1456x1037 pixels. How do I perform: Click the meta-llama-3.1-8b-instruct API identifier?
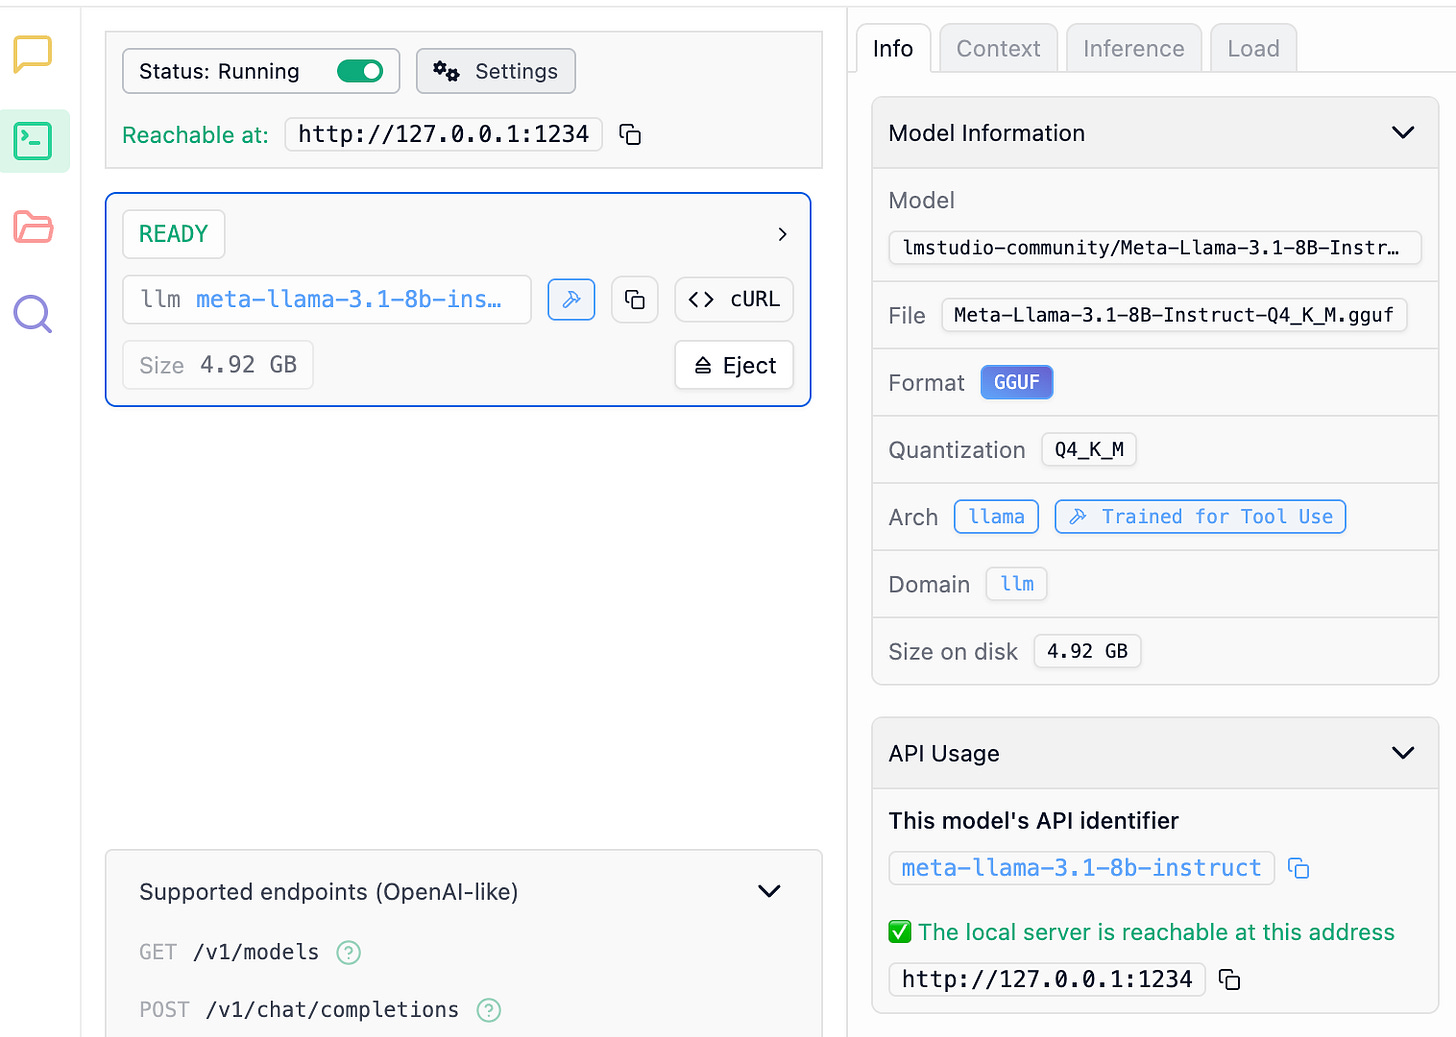(x=1081, y=868)
